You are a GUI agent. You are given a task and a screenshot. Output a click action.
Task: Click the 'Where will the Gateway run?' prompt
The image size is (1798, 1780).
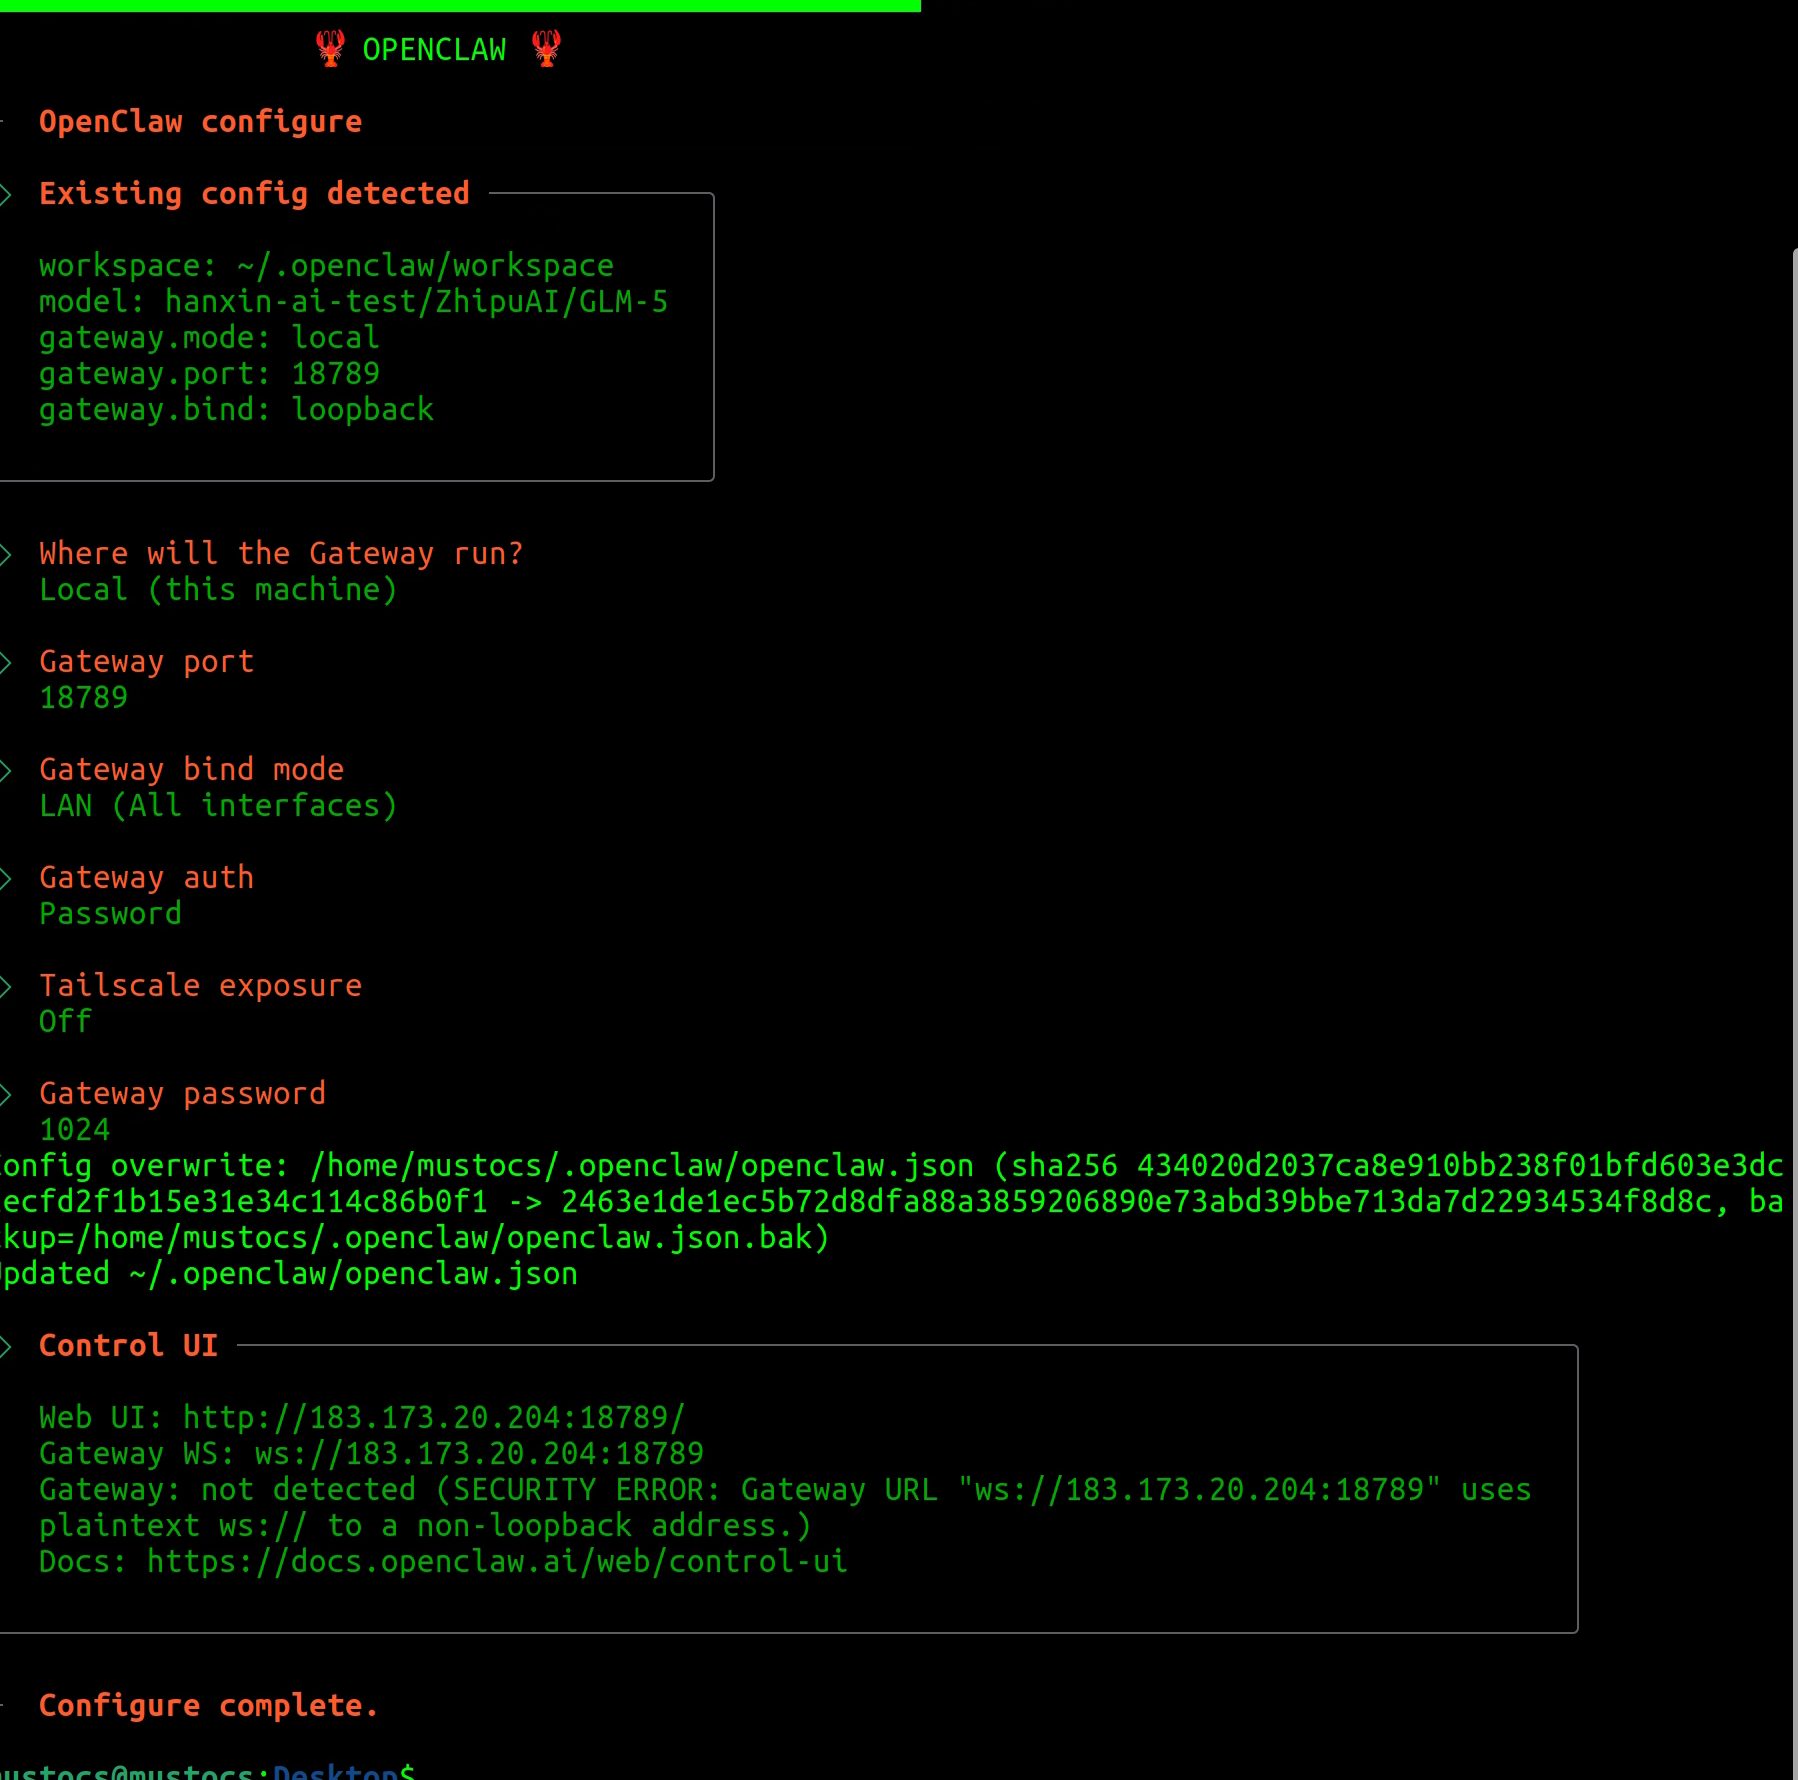pyautogui.click(x=281, y=554)
